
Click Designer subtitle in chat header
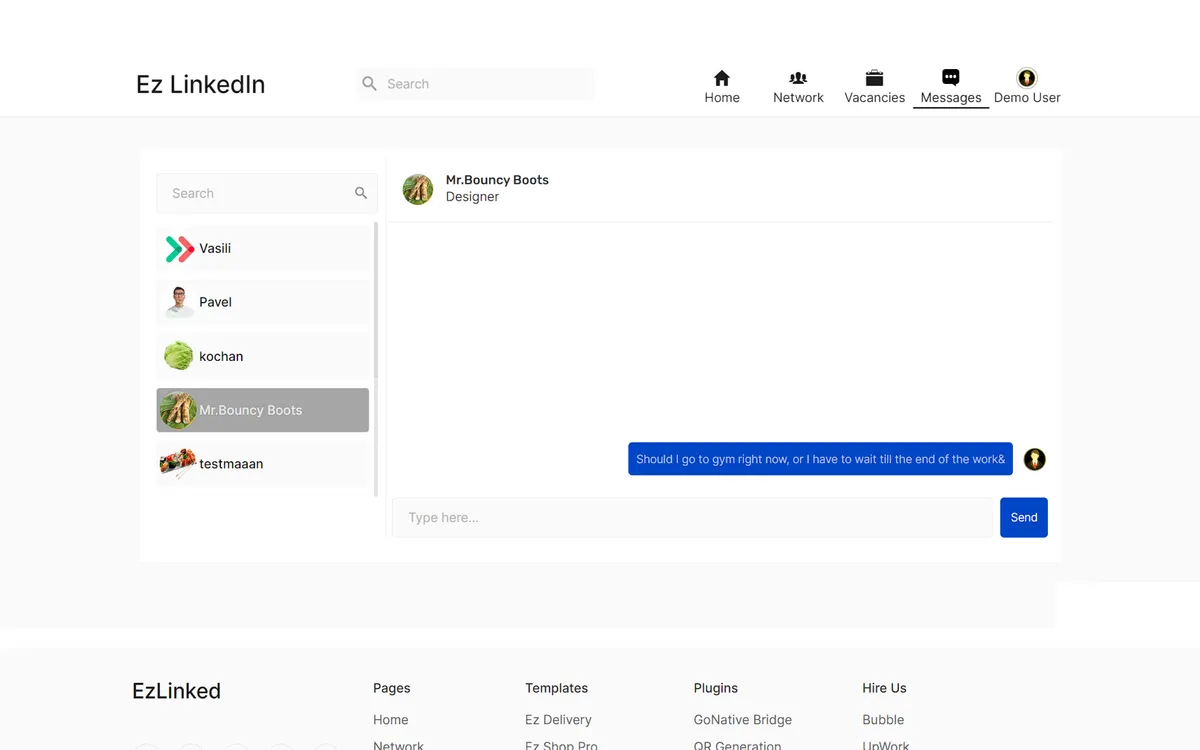pos(472,197)
